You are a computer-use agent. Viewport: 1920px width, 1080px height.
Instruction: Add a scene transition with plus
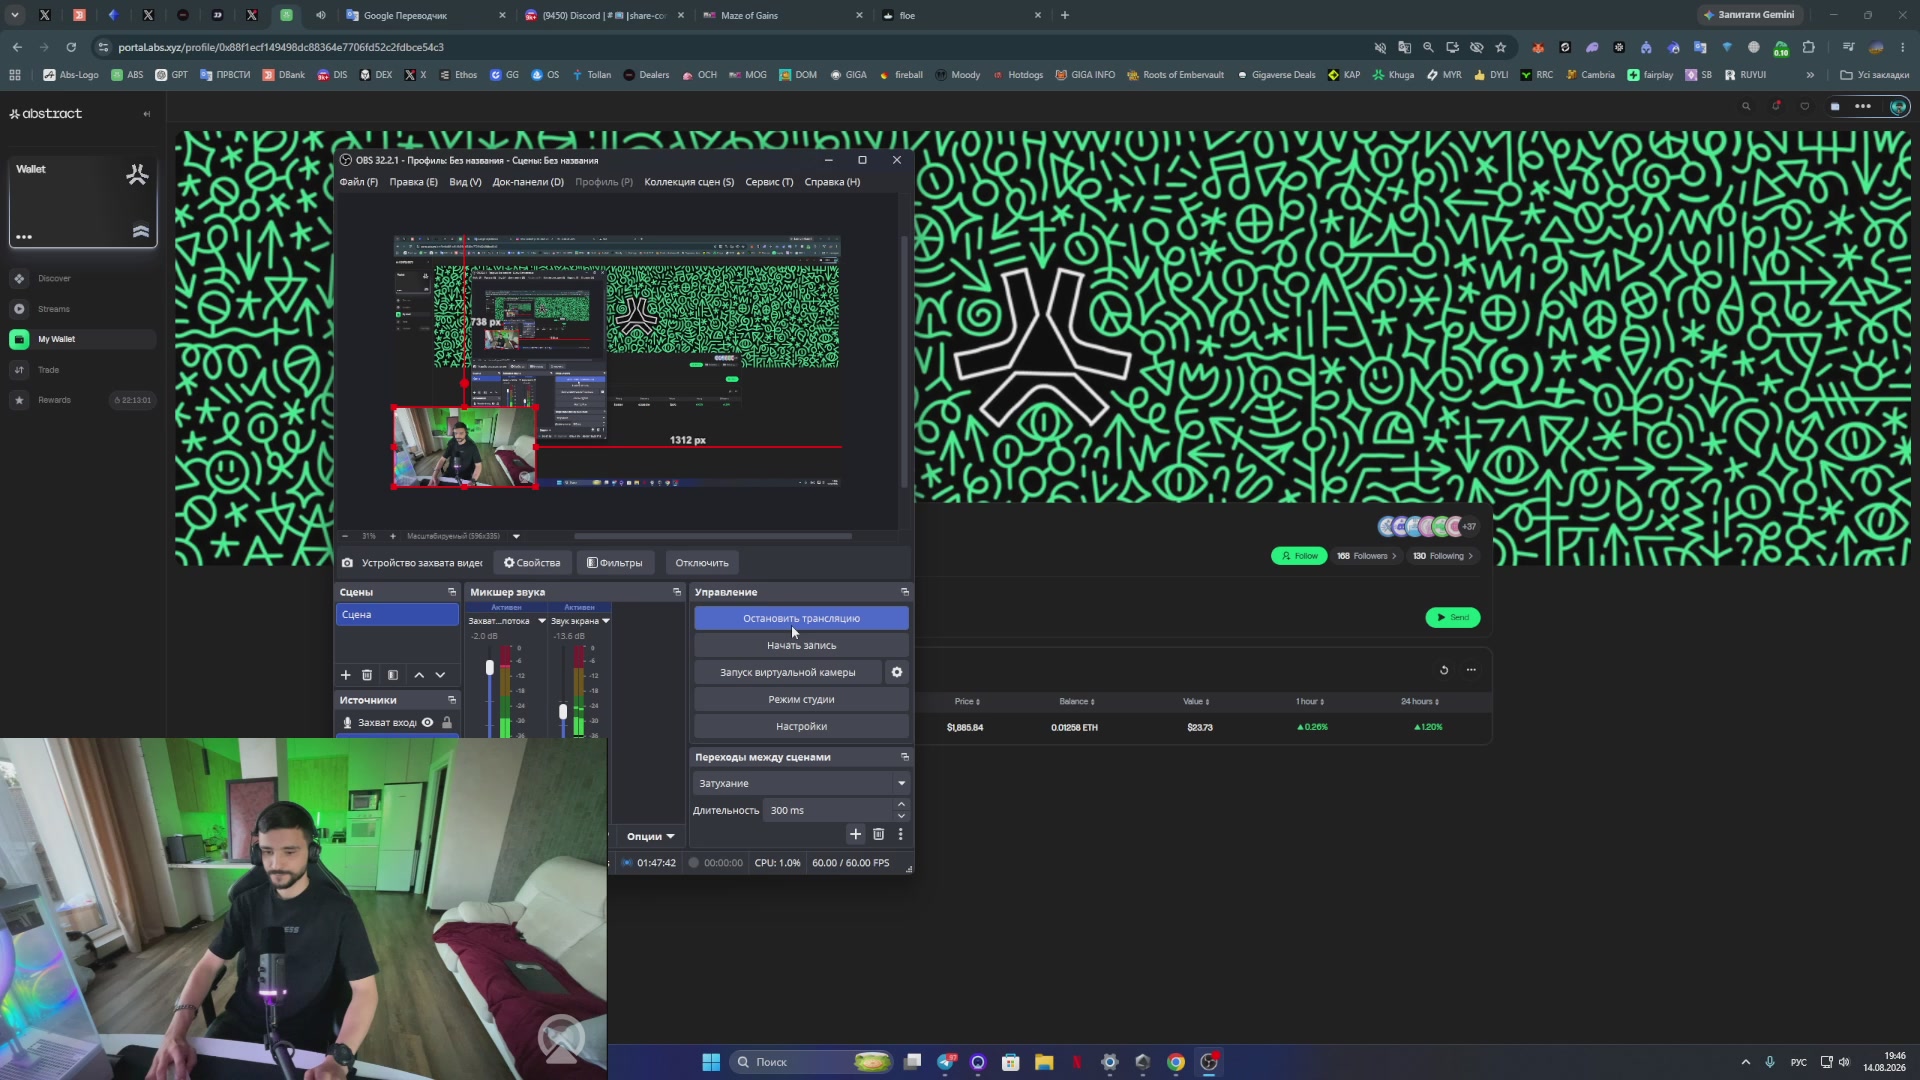coord(855,834)
